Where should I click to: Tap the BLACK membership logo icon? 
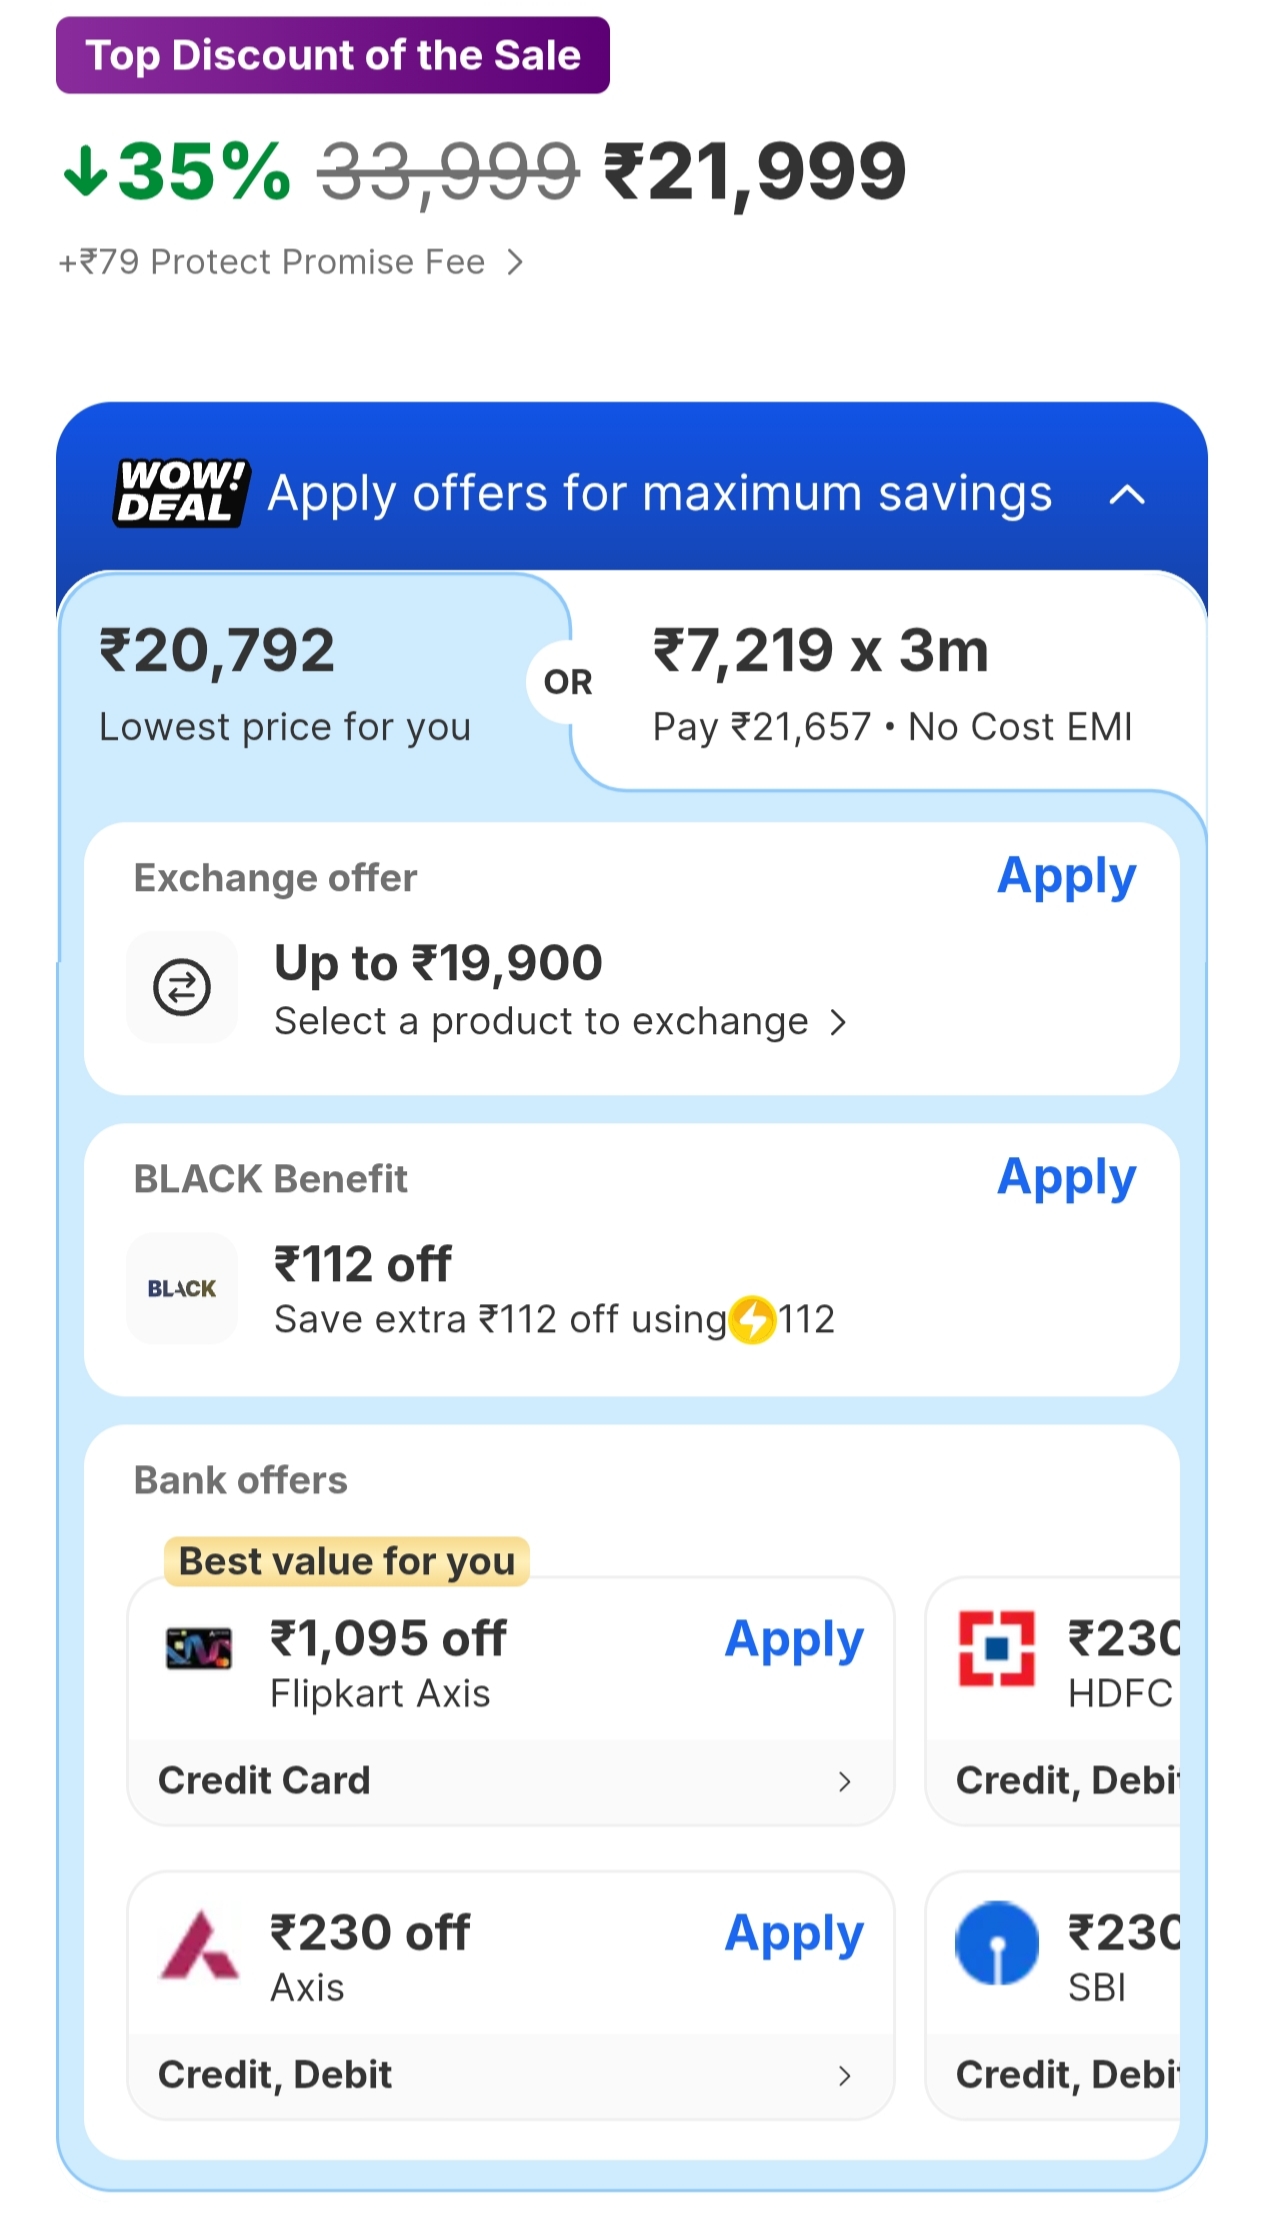[182, 1288]
